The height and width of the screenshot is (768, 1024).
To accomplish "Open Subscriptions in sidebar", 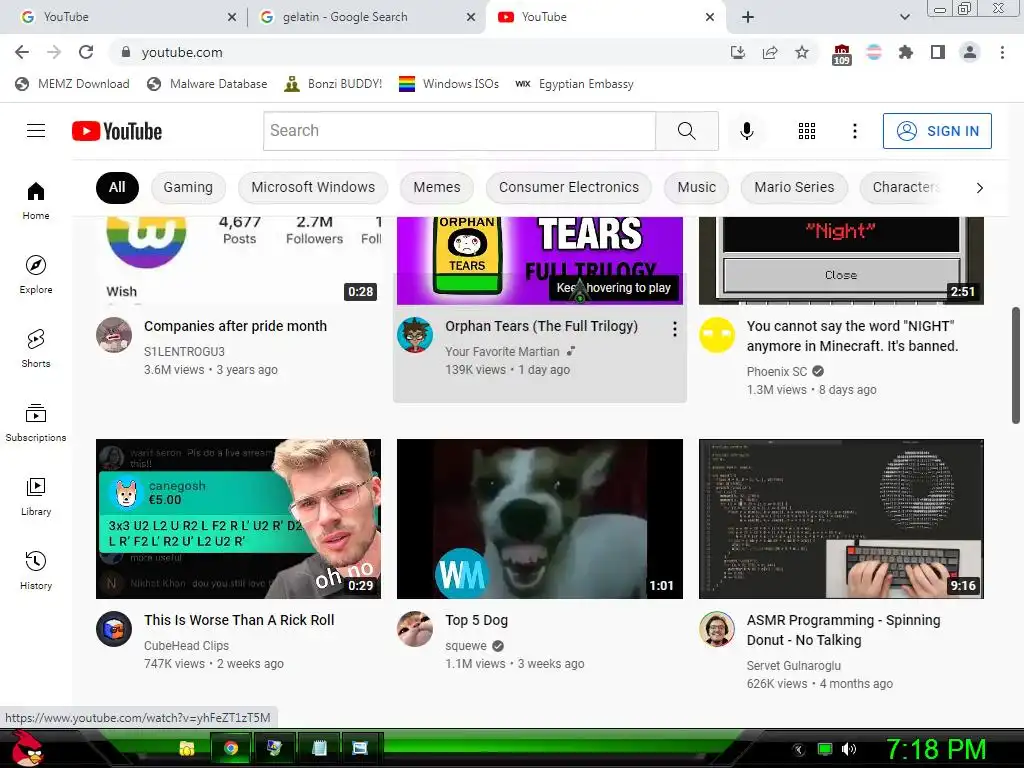I will pyautogui.click(x=36, y=423).
